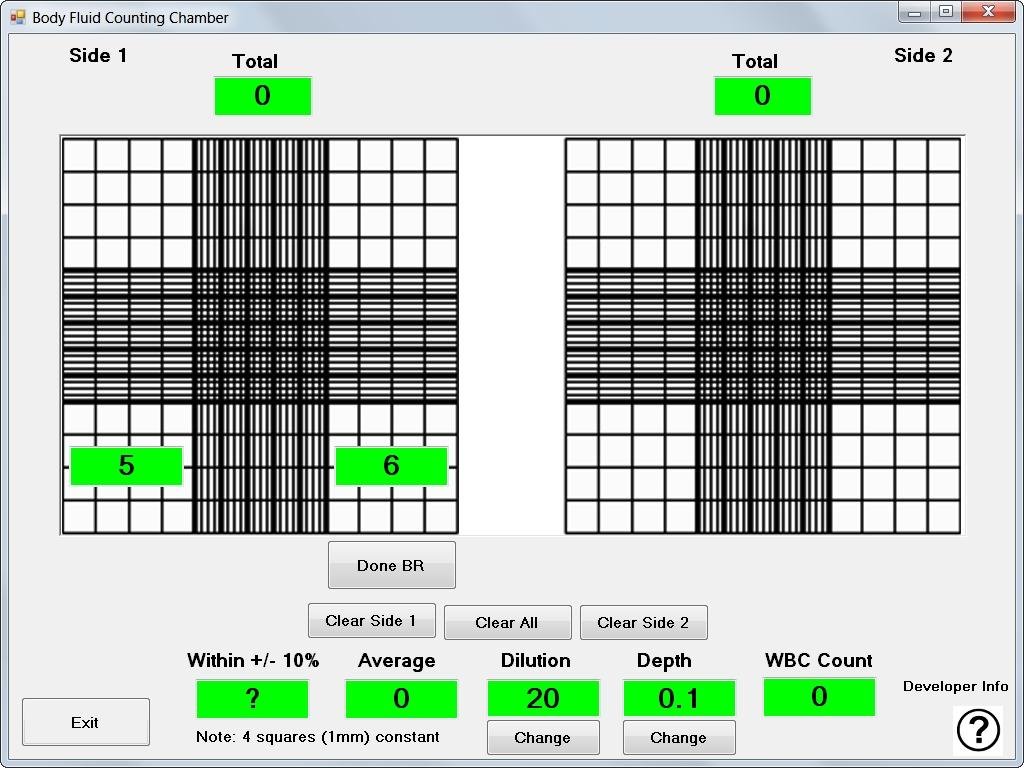This screenshot has height=768, width=1024.
Task: Click the Side 1 Total counter
Action: (x=263, y=96)
